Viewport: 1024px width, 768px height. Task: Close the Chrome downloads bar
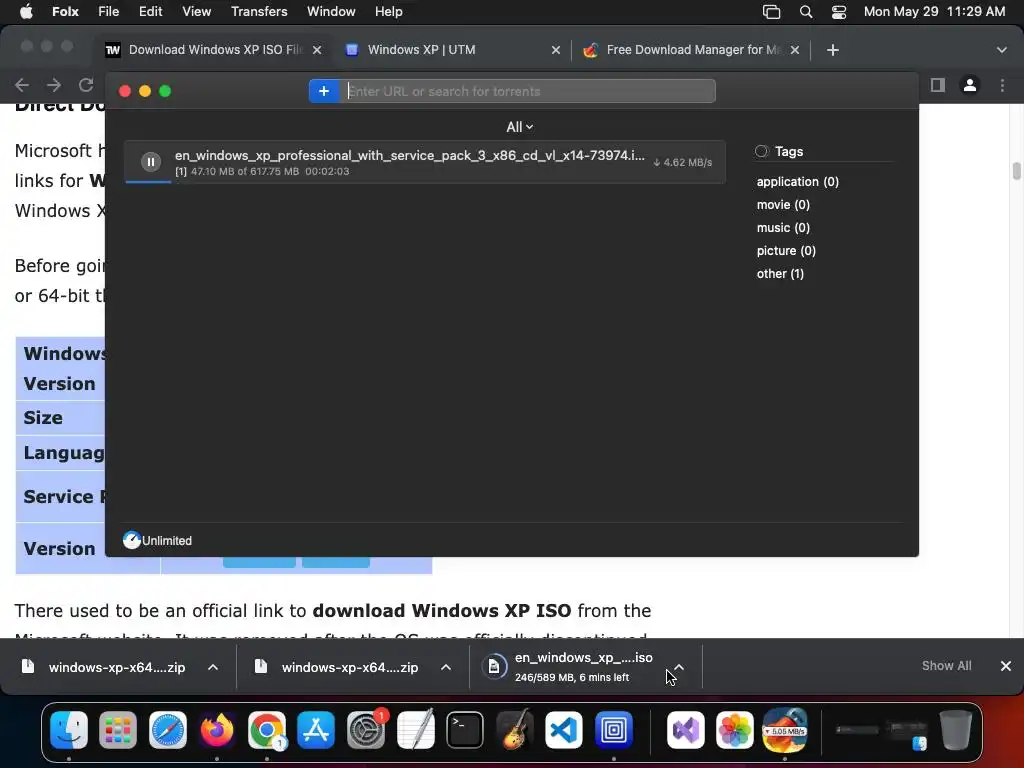coord(1006,665)
